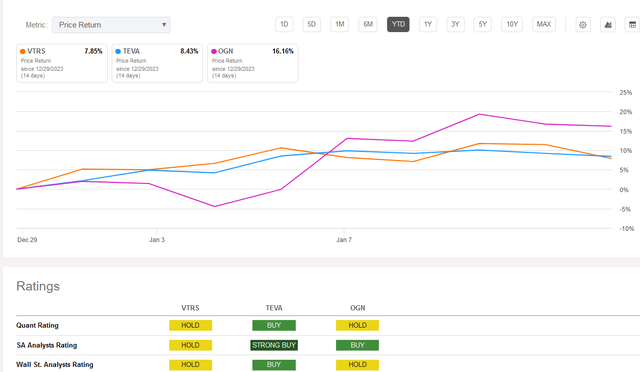Click the Quant Rating row label
Viewport: 640px width, 372px height.
(38, 325)
